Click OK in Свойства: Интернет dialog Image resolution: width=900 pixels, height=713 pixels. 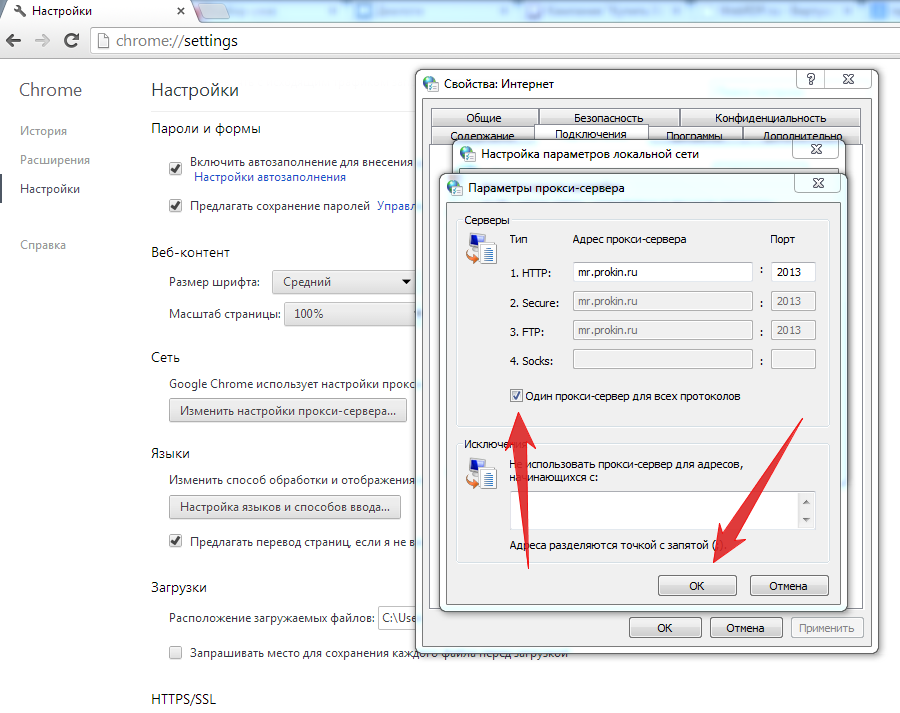tap(665, 627)
